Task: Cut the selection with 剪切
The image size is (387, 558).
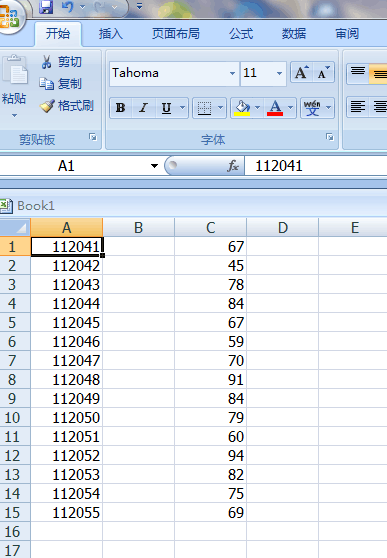Action: [62, 62]
